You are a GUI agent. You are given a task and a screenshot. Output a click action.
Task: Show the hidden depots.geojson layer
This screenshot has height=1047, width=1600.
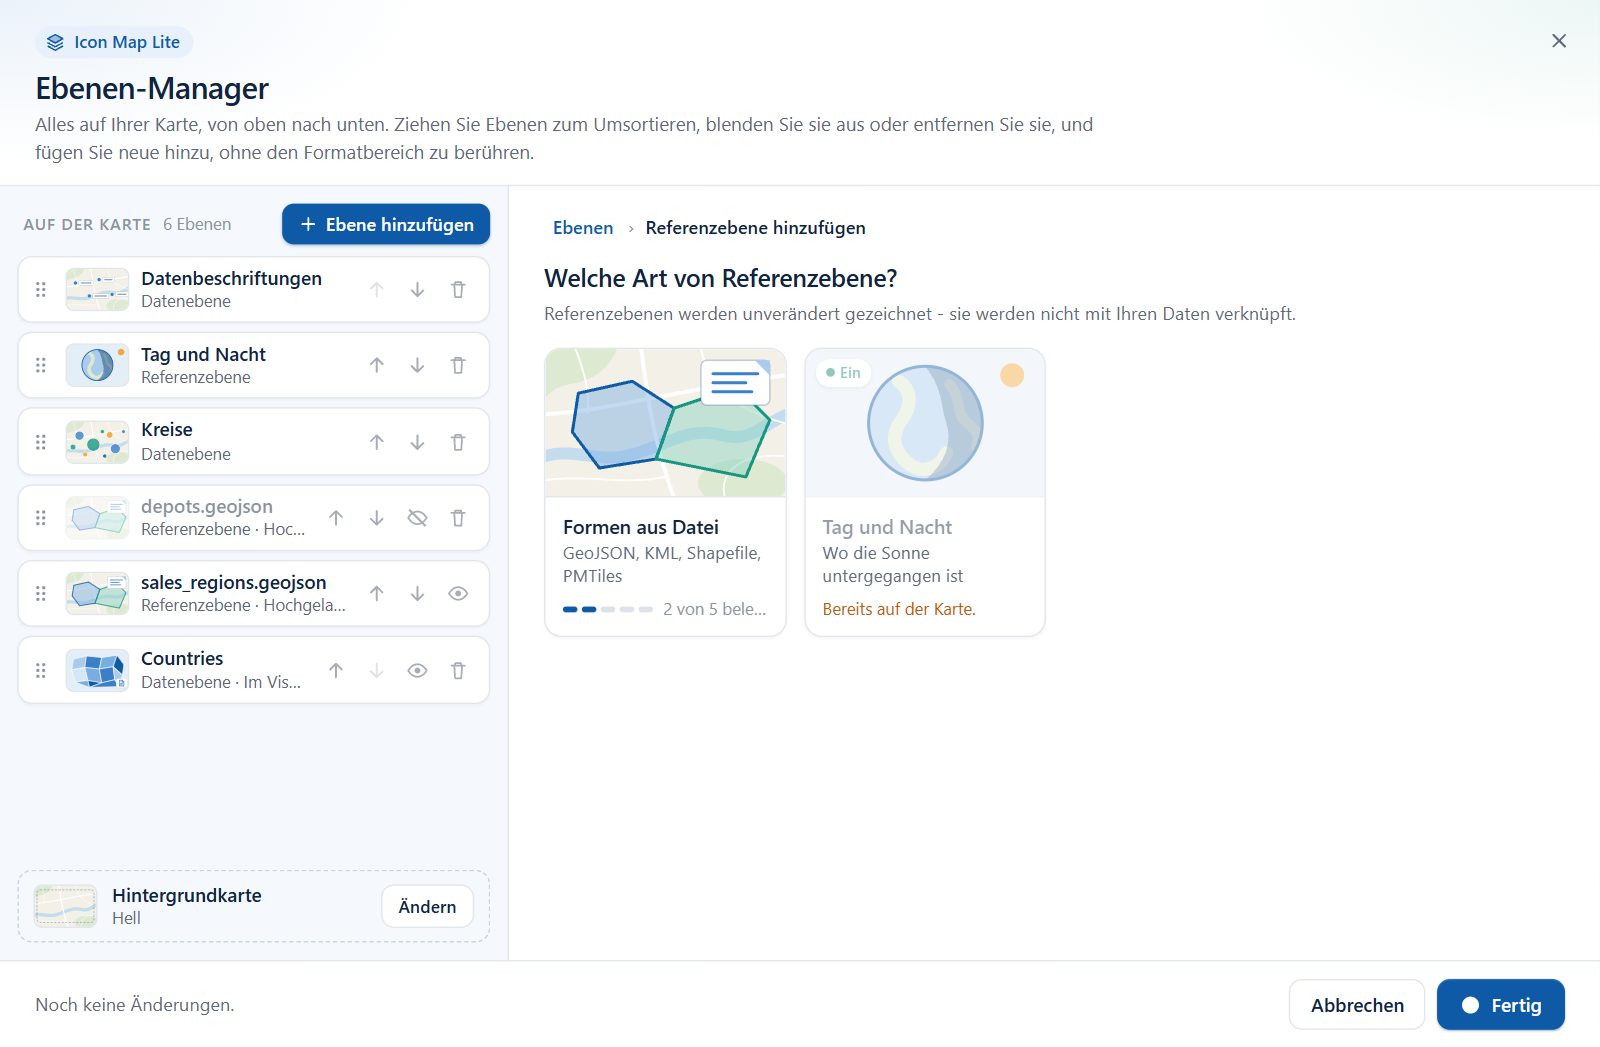(x=417, y=518)
